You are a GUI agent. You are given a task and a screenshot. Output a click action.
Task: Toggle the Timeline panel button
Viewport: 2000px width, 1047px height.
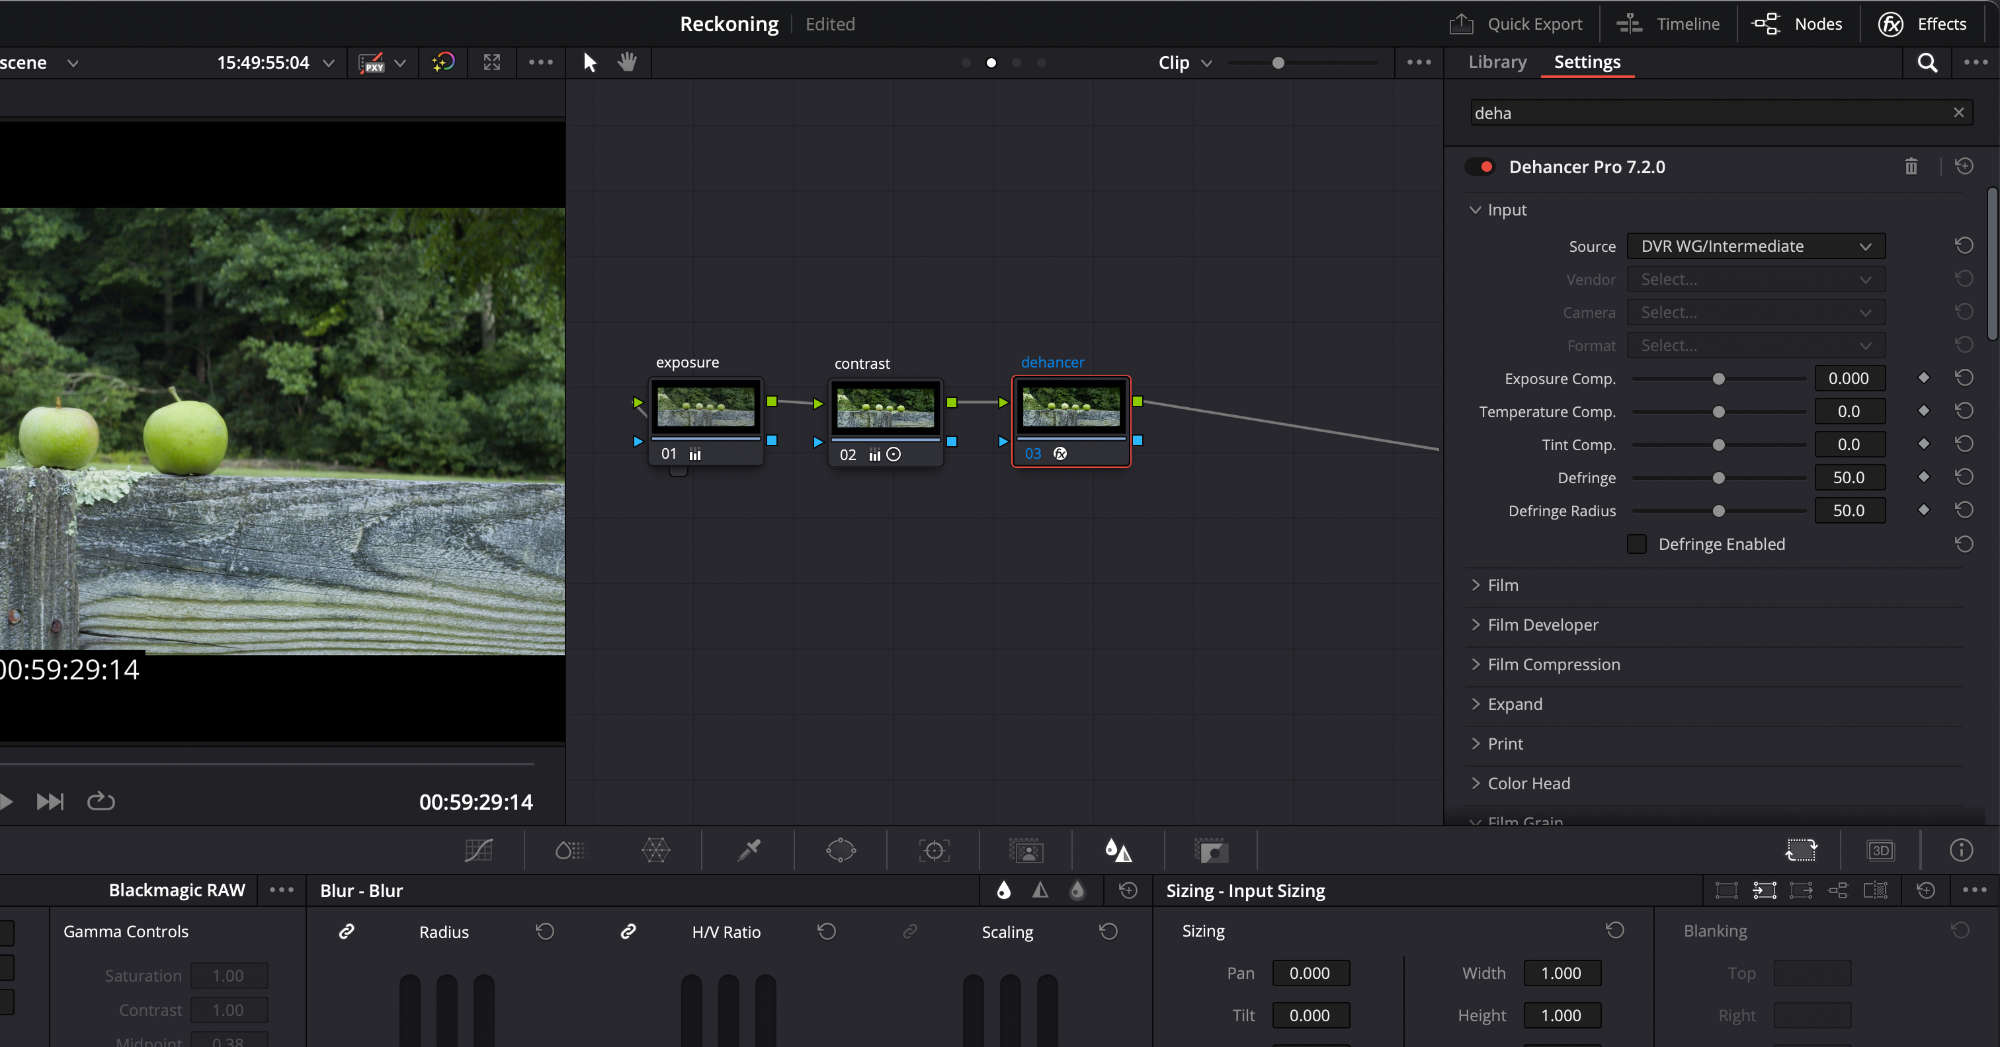click(x=1668, y=24)
